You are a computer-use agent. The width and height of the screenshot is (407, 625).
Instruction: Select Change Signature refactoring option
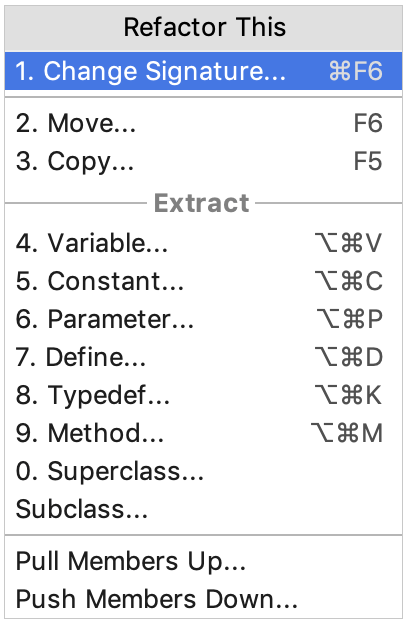pos(203,71)
